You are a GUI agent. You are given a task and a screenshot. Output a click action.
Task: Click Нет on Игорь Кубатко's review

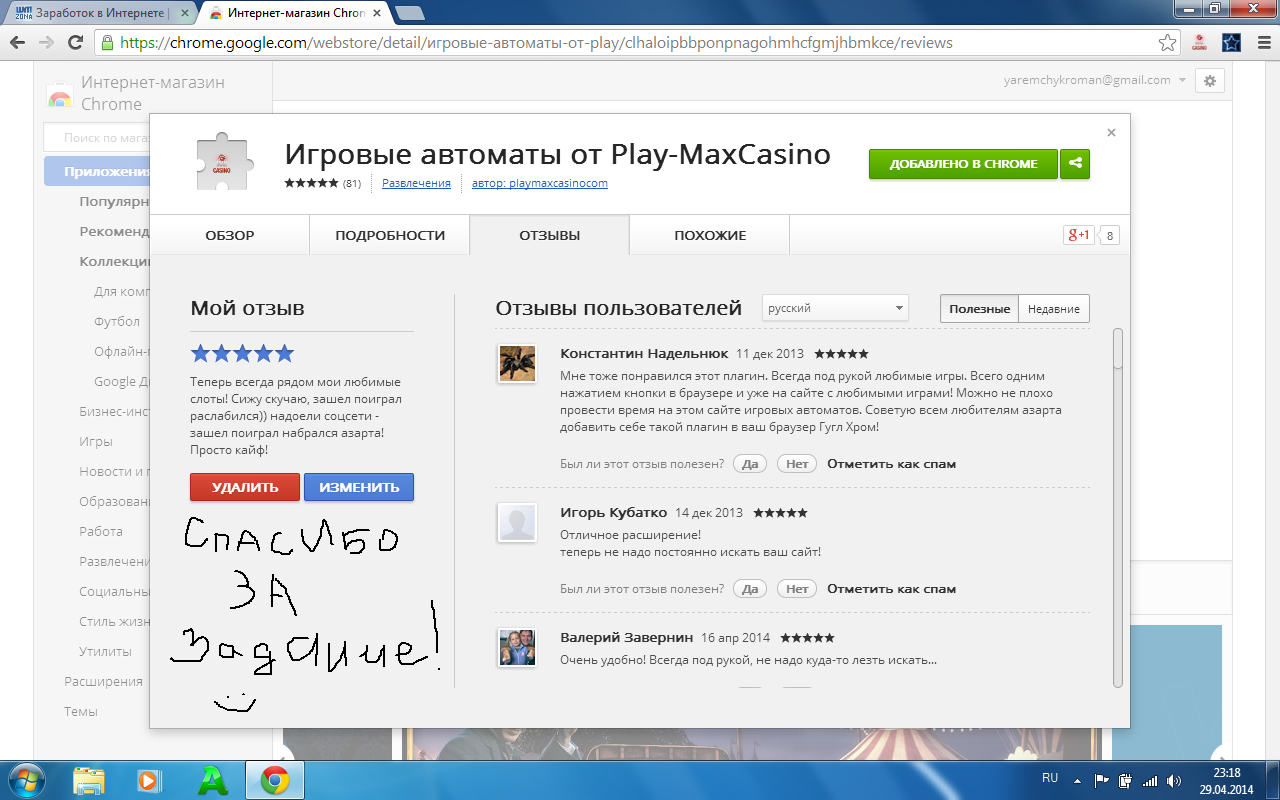pyautogui.click(x=797, y=589)
